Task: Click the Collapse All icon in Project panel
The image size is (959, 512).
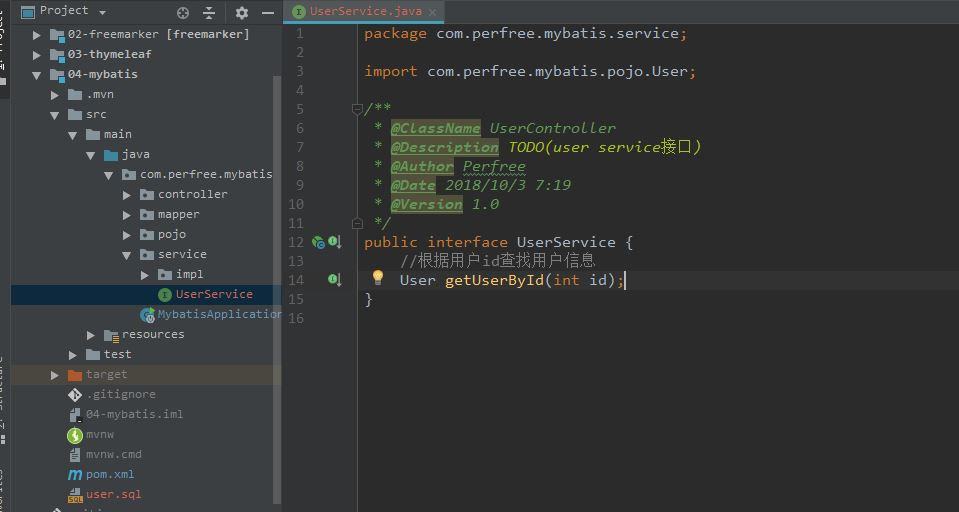Action: pyautogui.click(x=209, y=12)
